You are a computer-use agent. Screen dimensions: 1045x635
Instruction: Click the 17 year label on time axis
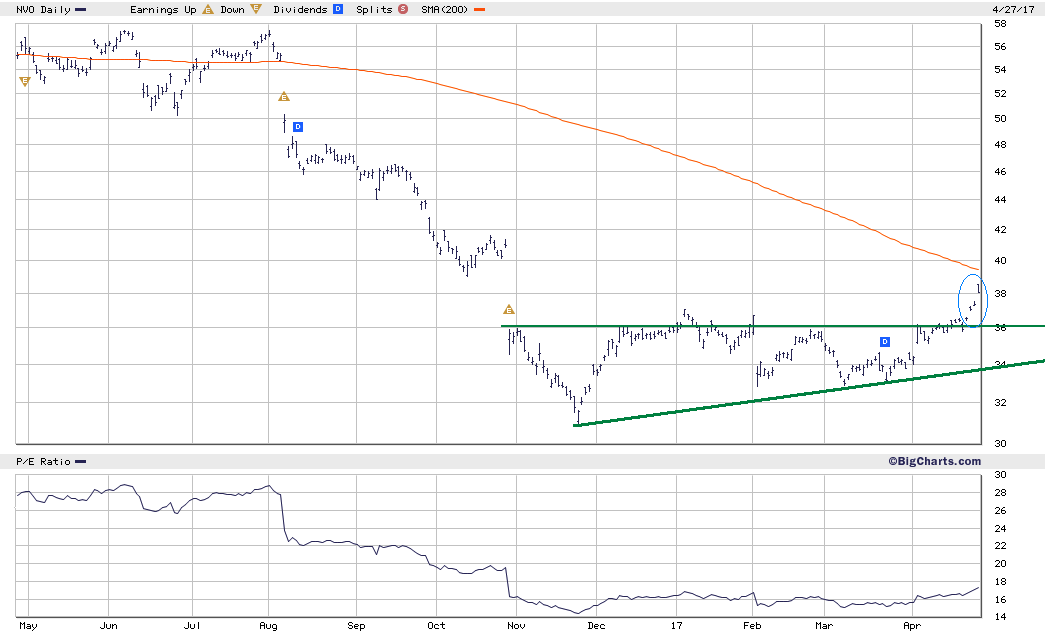tap(676, 626)
